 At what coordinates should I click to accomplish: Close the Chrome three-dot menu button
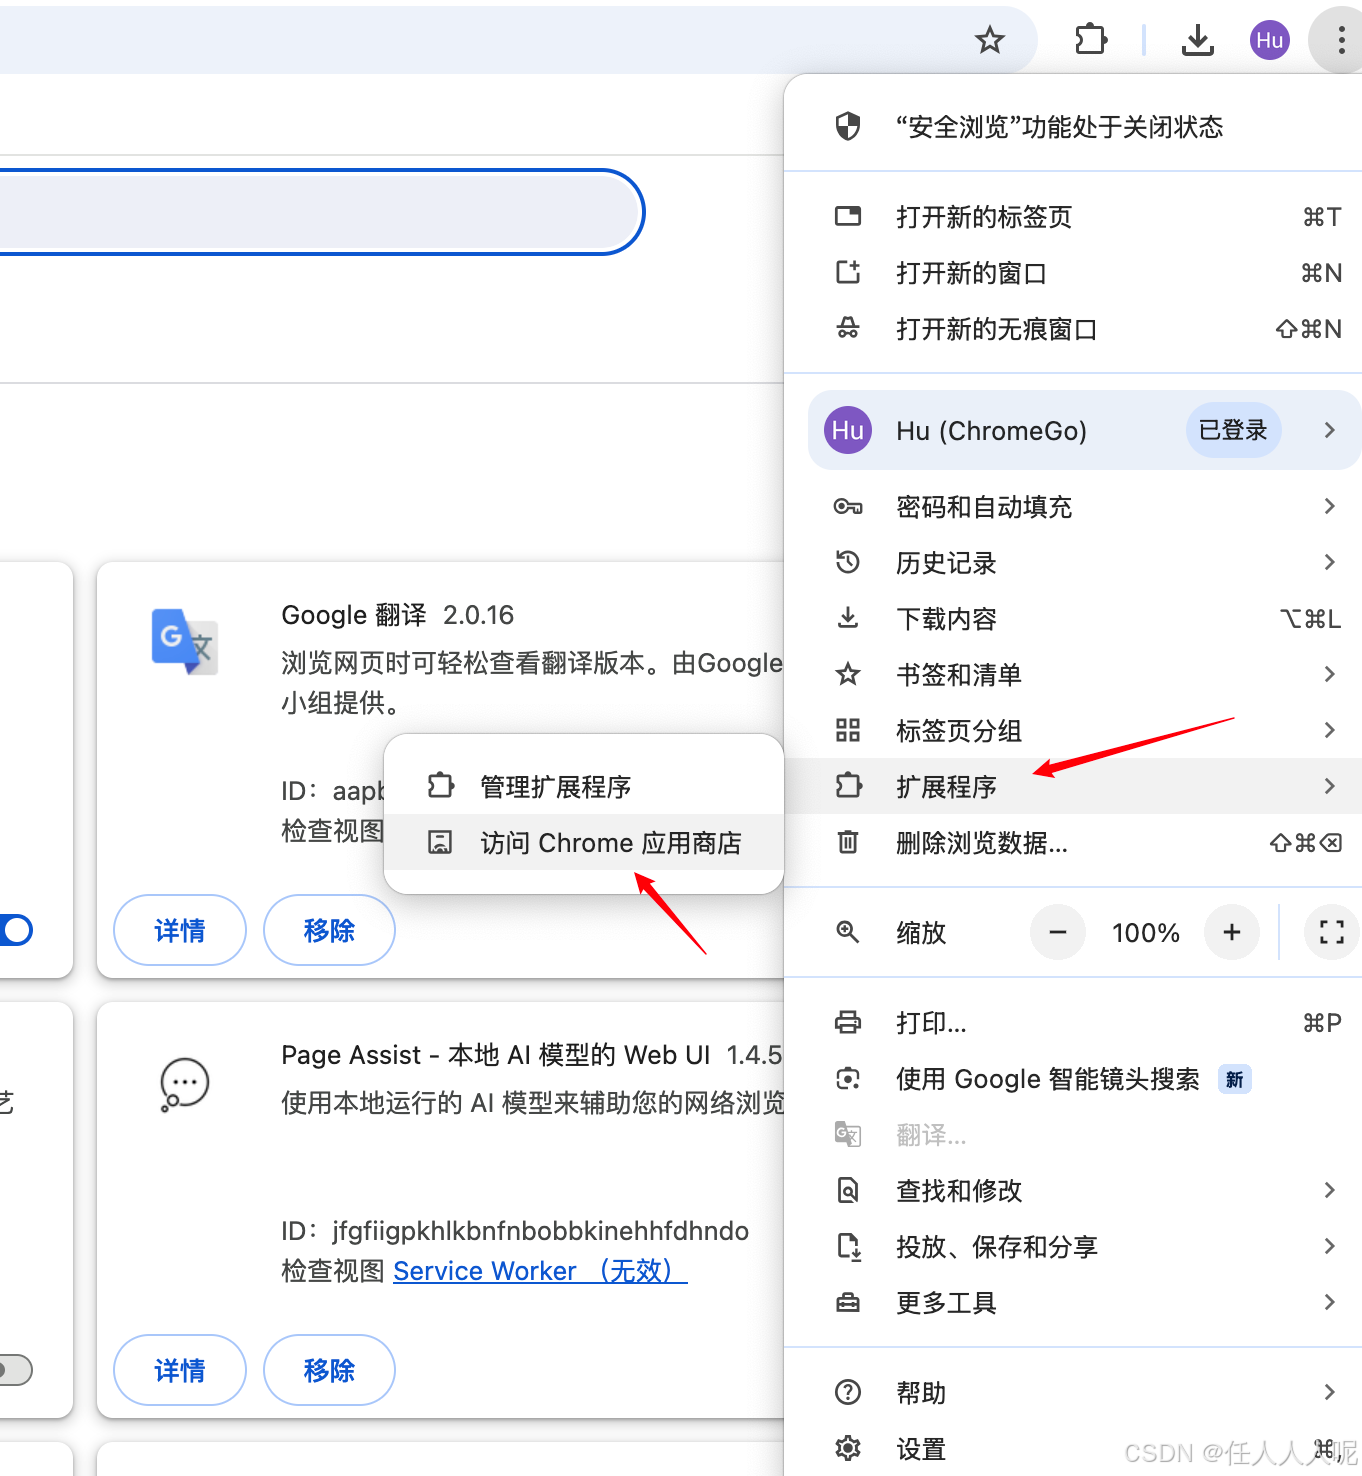[1341, 40]
